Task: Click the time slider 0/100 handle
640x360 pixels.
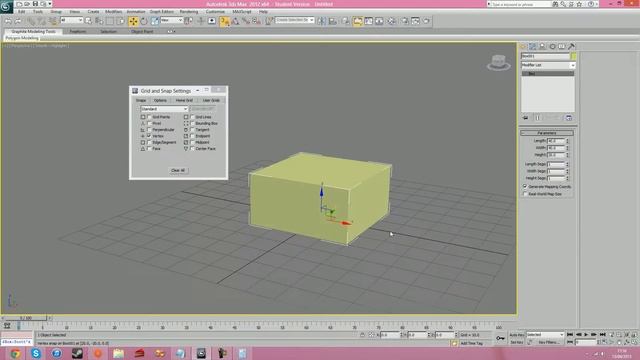Action: (x=25, y=318)
